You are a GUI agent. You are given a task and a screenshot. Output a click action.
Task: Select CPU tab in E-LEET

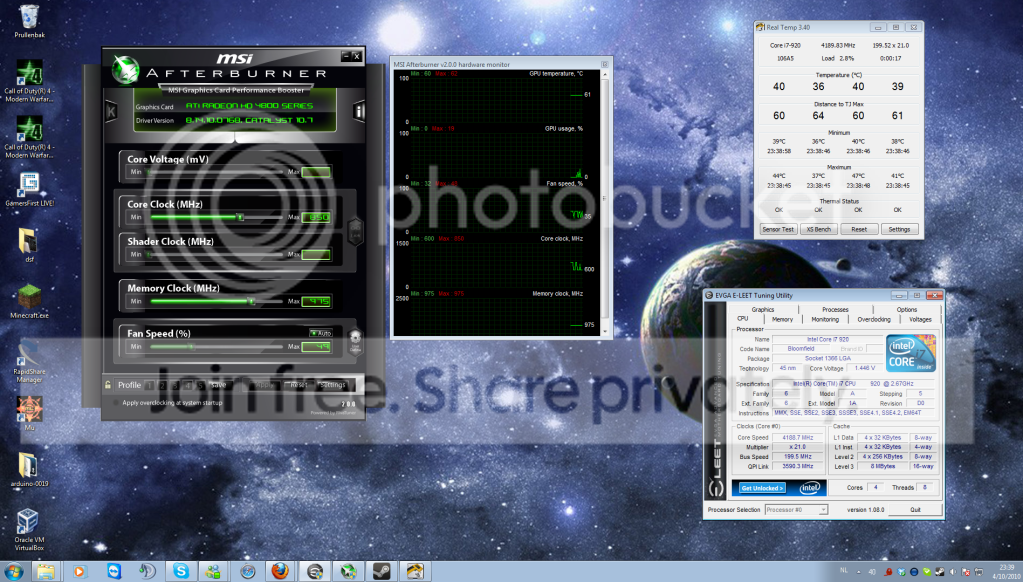(x=742, y=318)
